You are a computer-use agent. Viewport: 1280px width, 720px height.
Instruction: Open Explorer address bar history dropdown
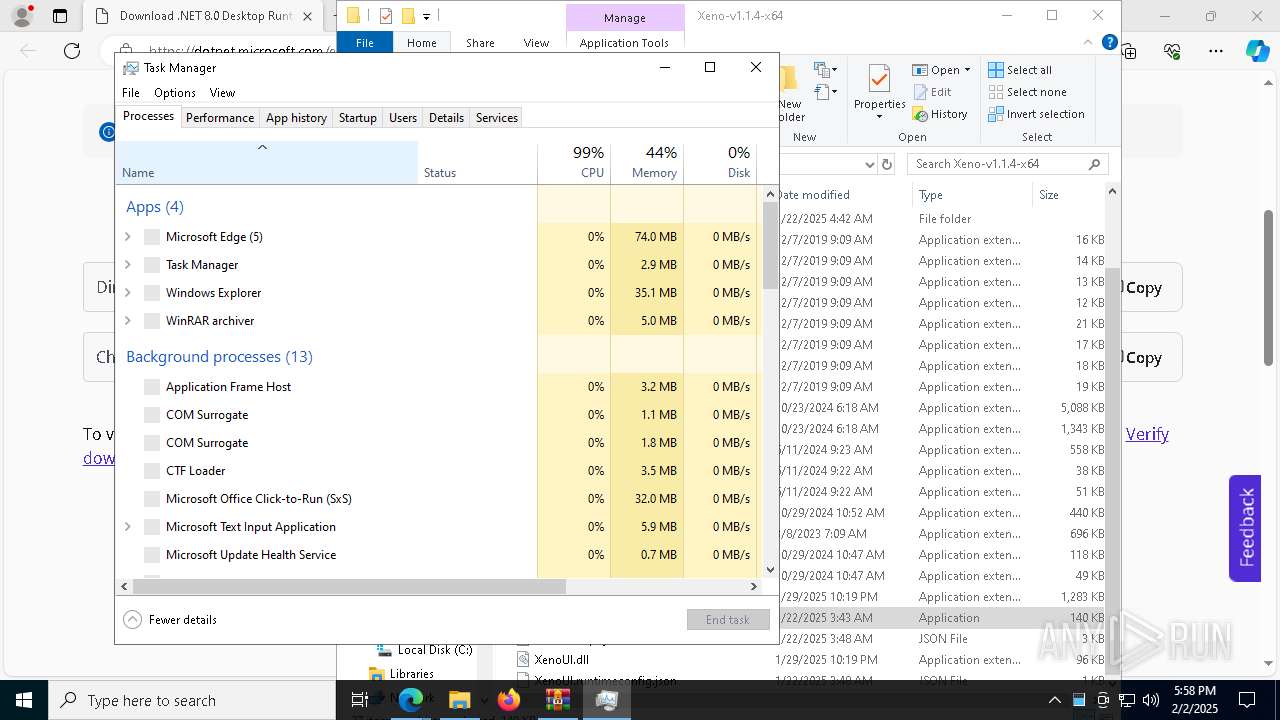pyautogui.click(x=869, y=164)
